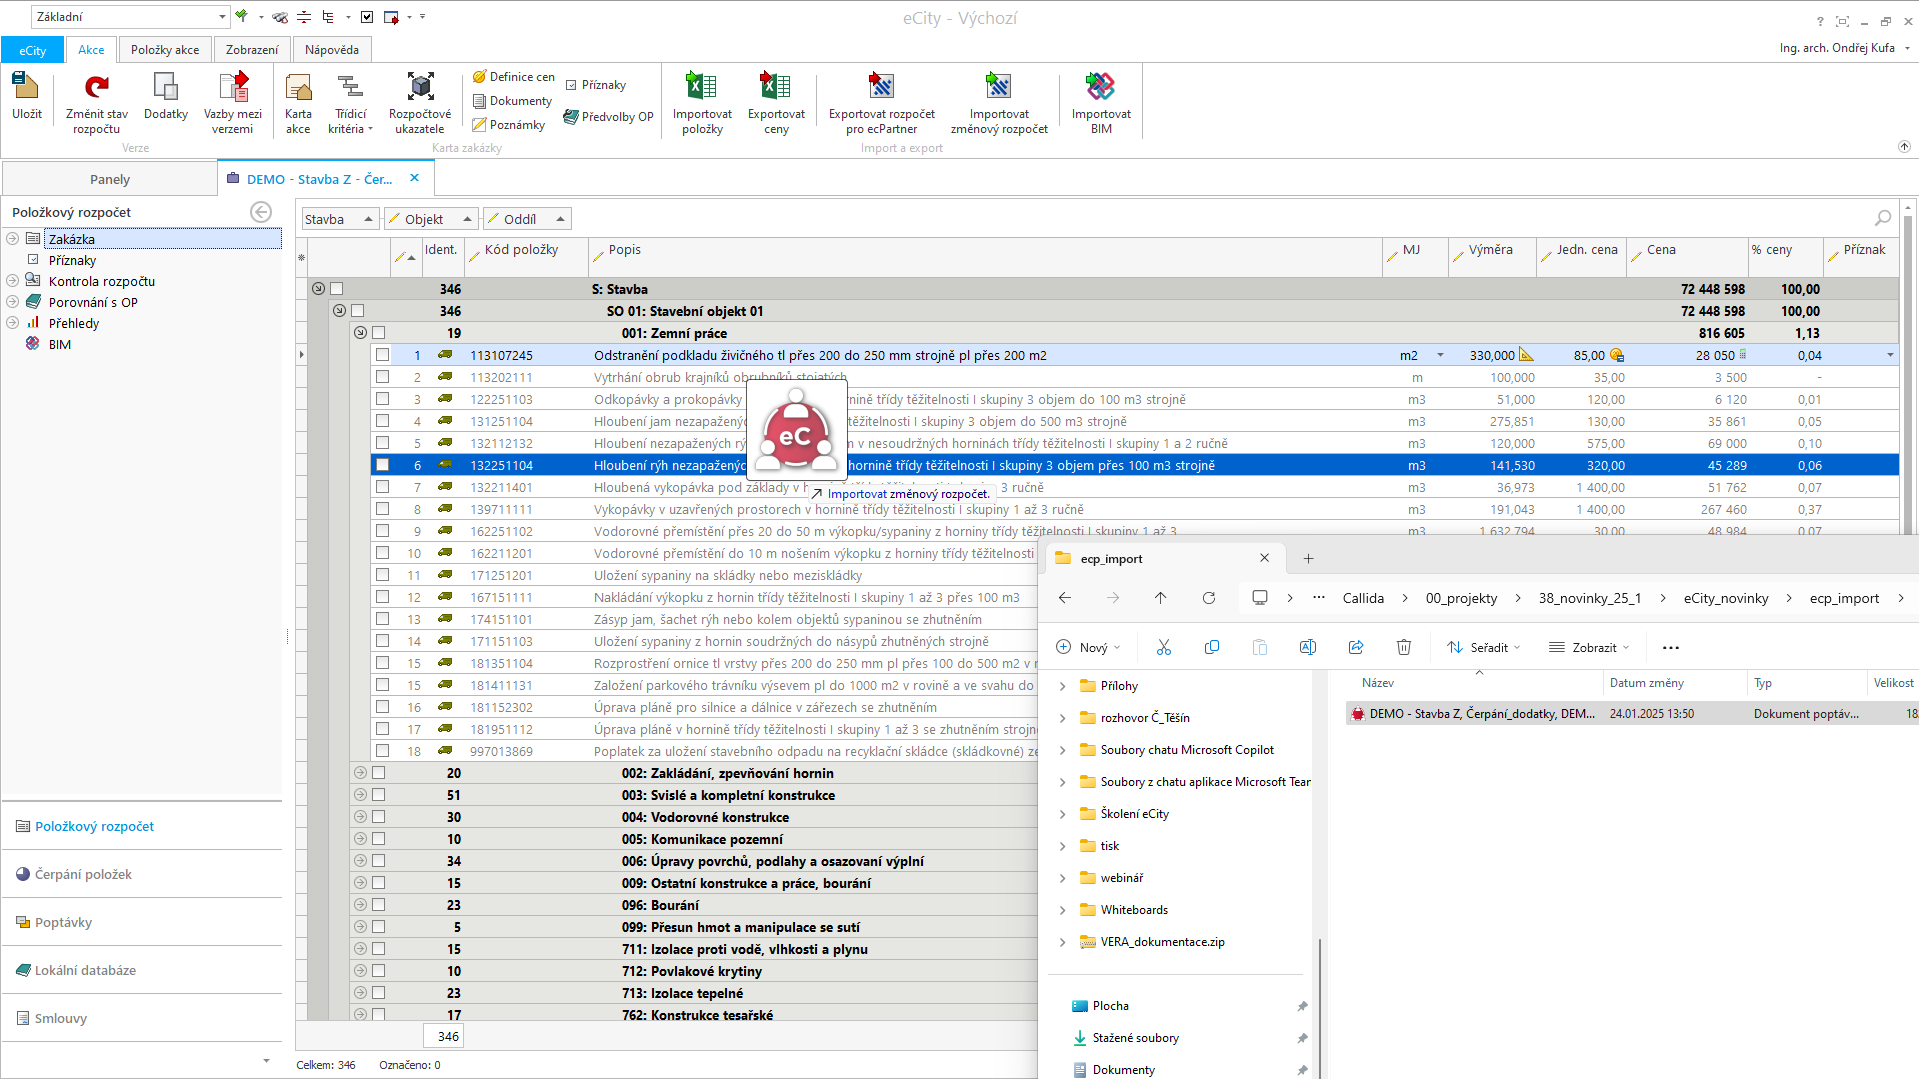Tick the checkbox for 096: Bourání
Screen dimensions: 1919x1079
coord(378,905)
